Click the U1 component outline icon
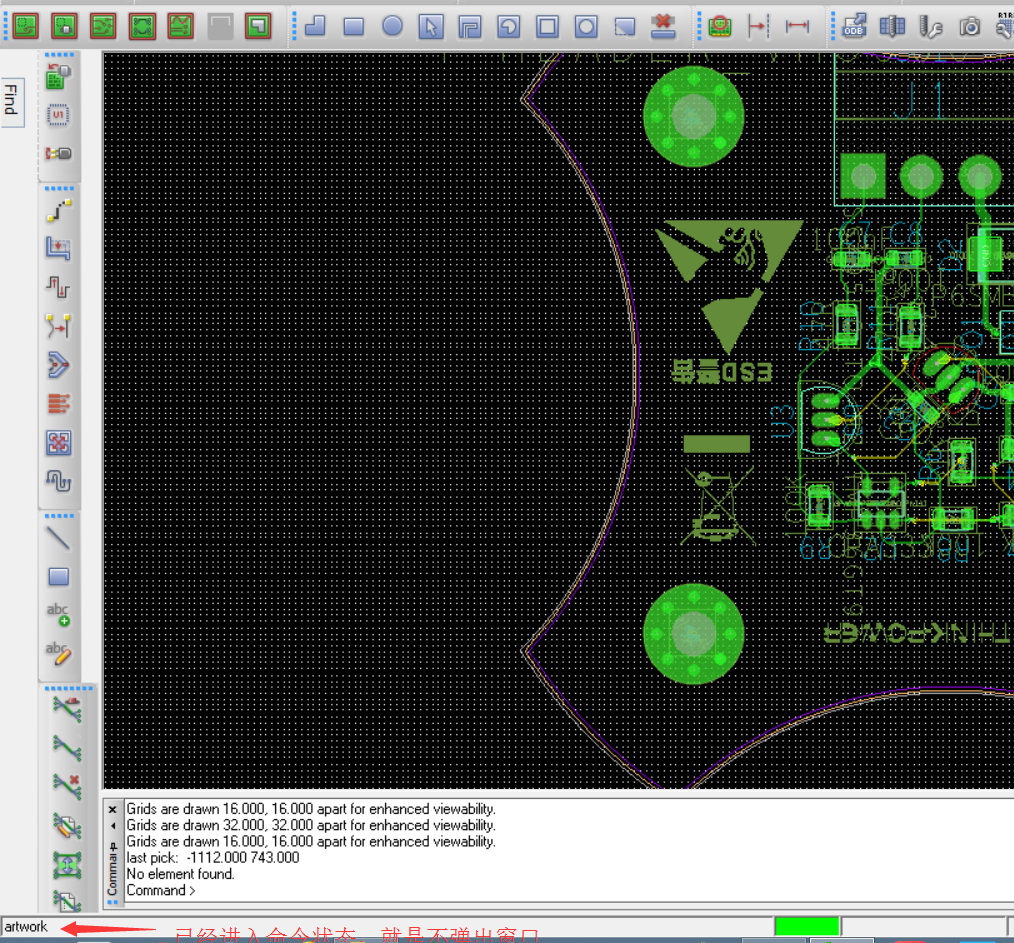 pyautogui.click(x=59, y=115)
